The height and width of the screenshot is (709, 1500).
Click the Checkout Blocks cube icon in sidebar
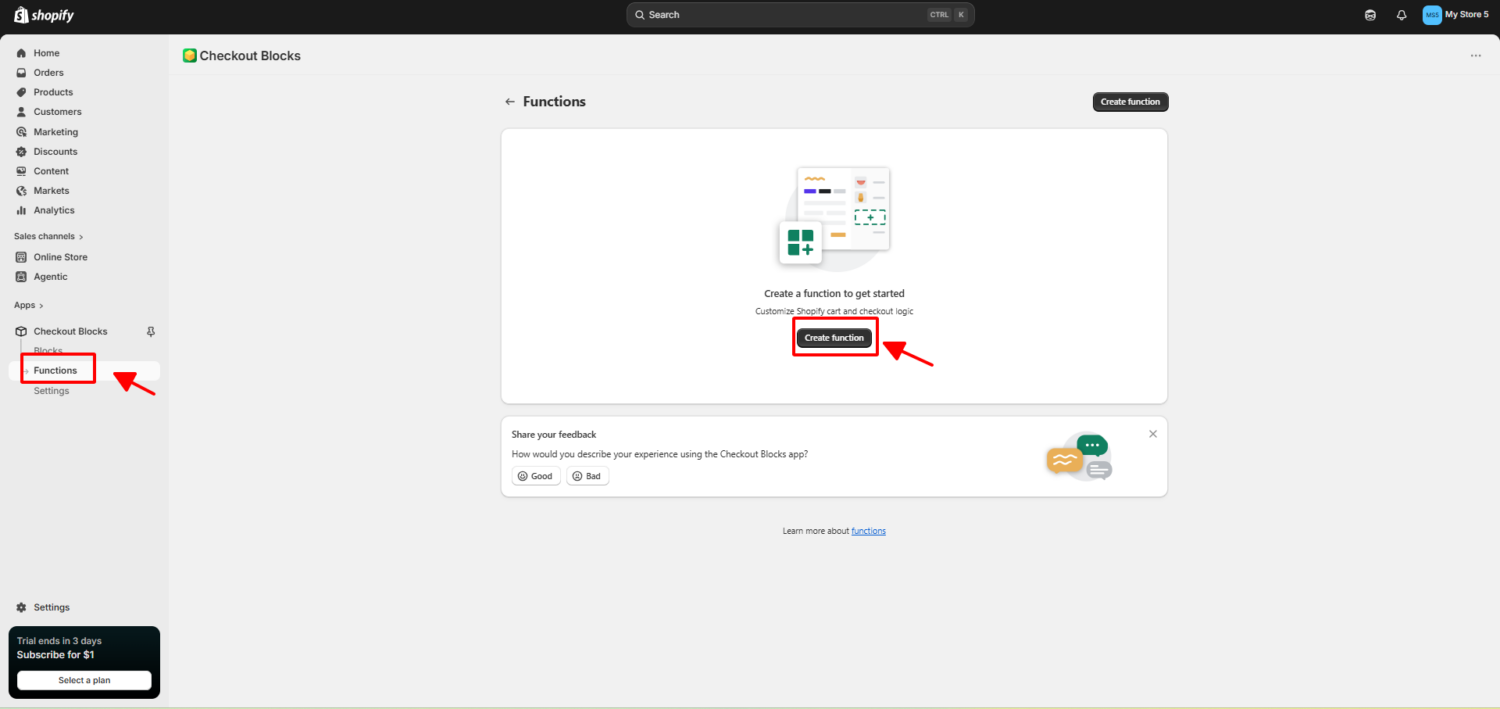pyautogui.click(x=22, y=331)
